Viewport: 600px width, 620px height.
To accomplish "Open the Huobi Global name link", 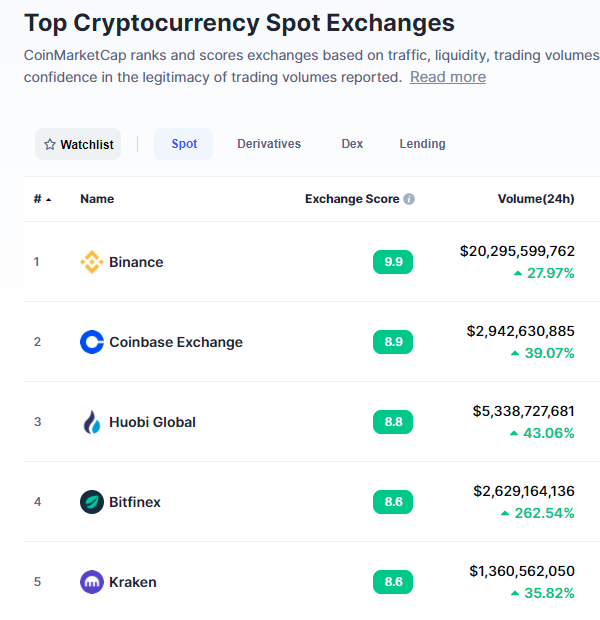I will pyautogui.click(x=152, y=422).
